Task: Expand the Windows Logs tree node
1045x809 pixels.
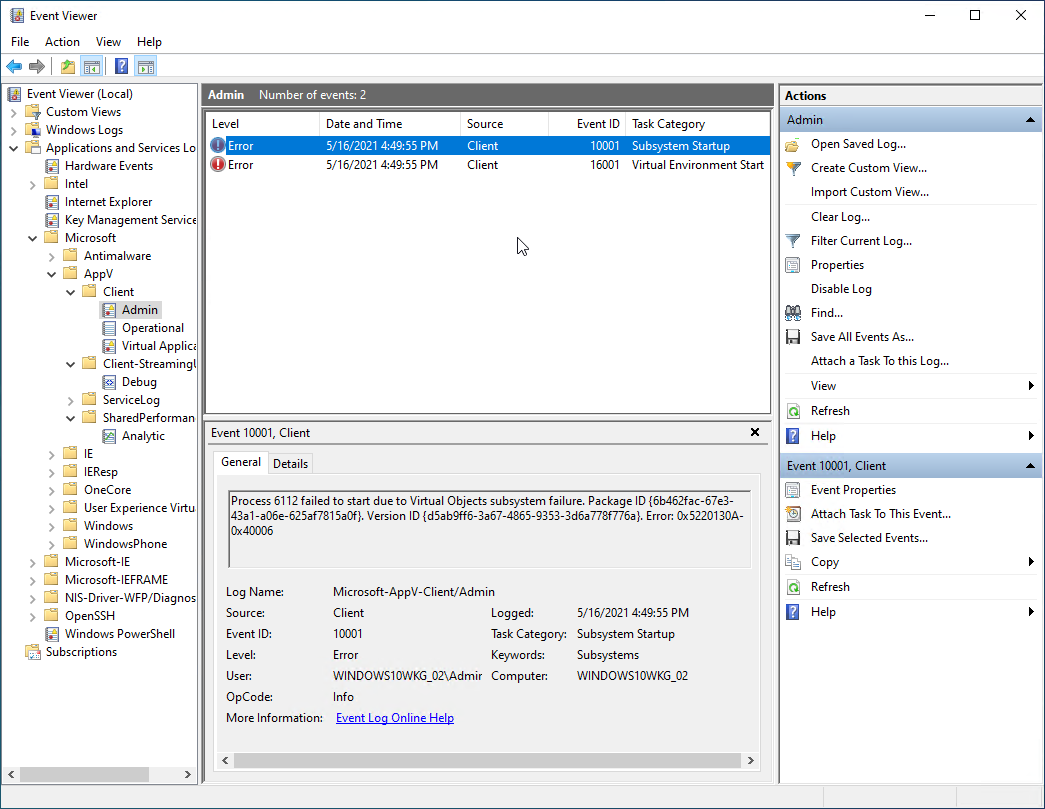Action: 14,130
